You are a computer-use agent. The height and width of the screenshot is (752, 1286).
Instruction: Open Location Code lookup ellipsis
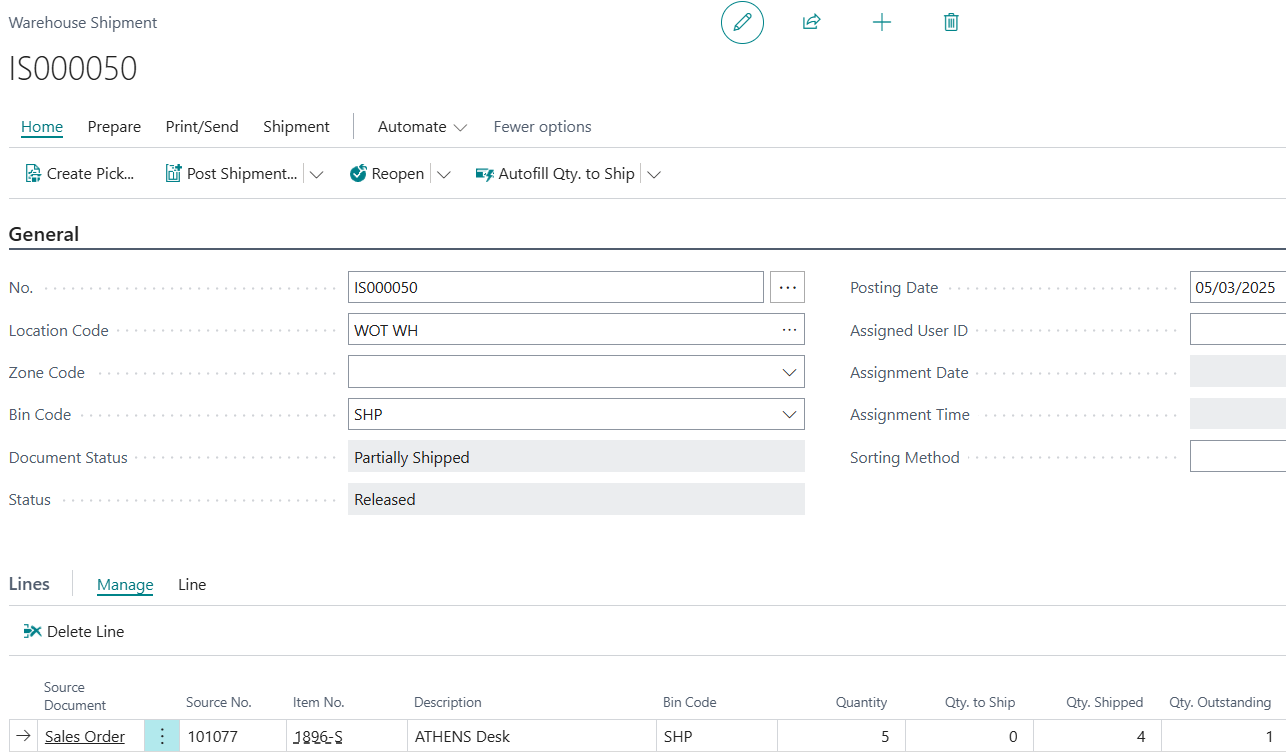[x=790, y=330]
